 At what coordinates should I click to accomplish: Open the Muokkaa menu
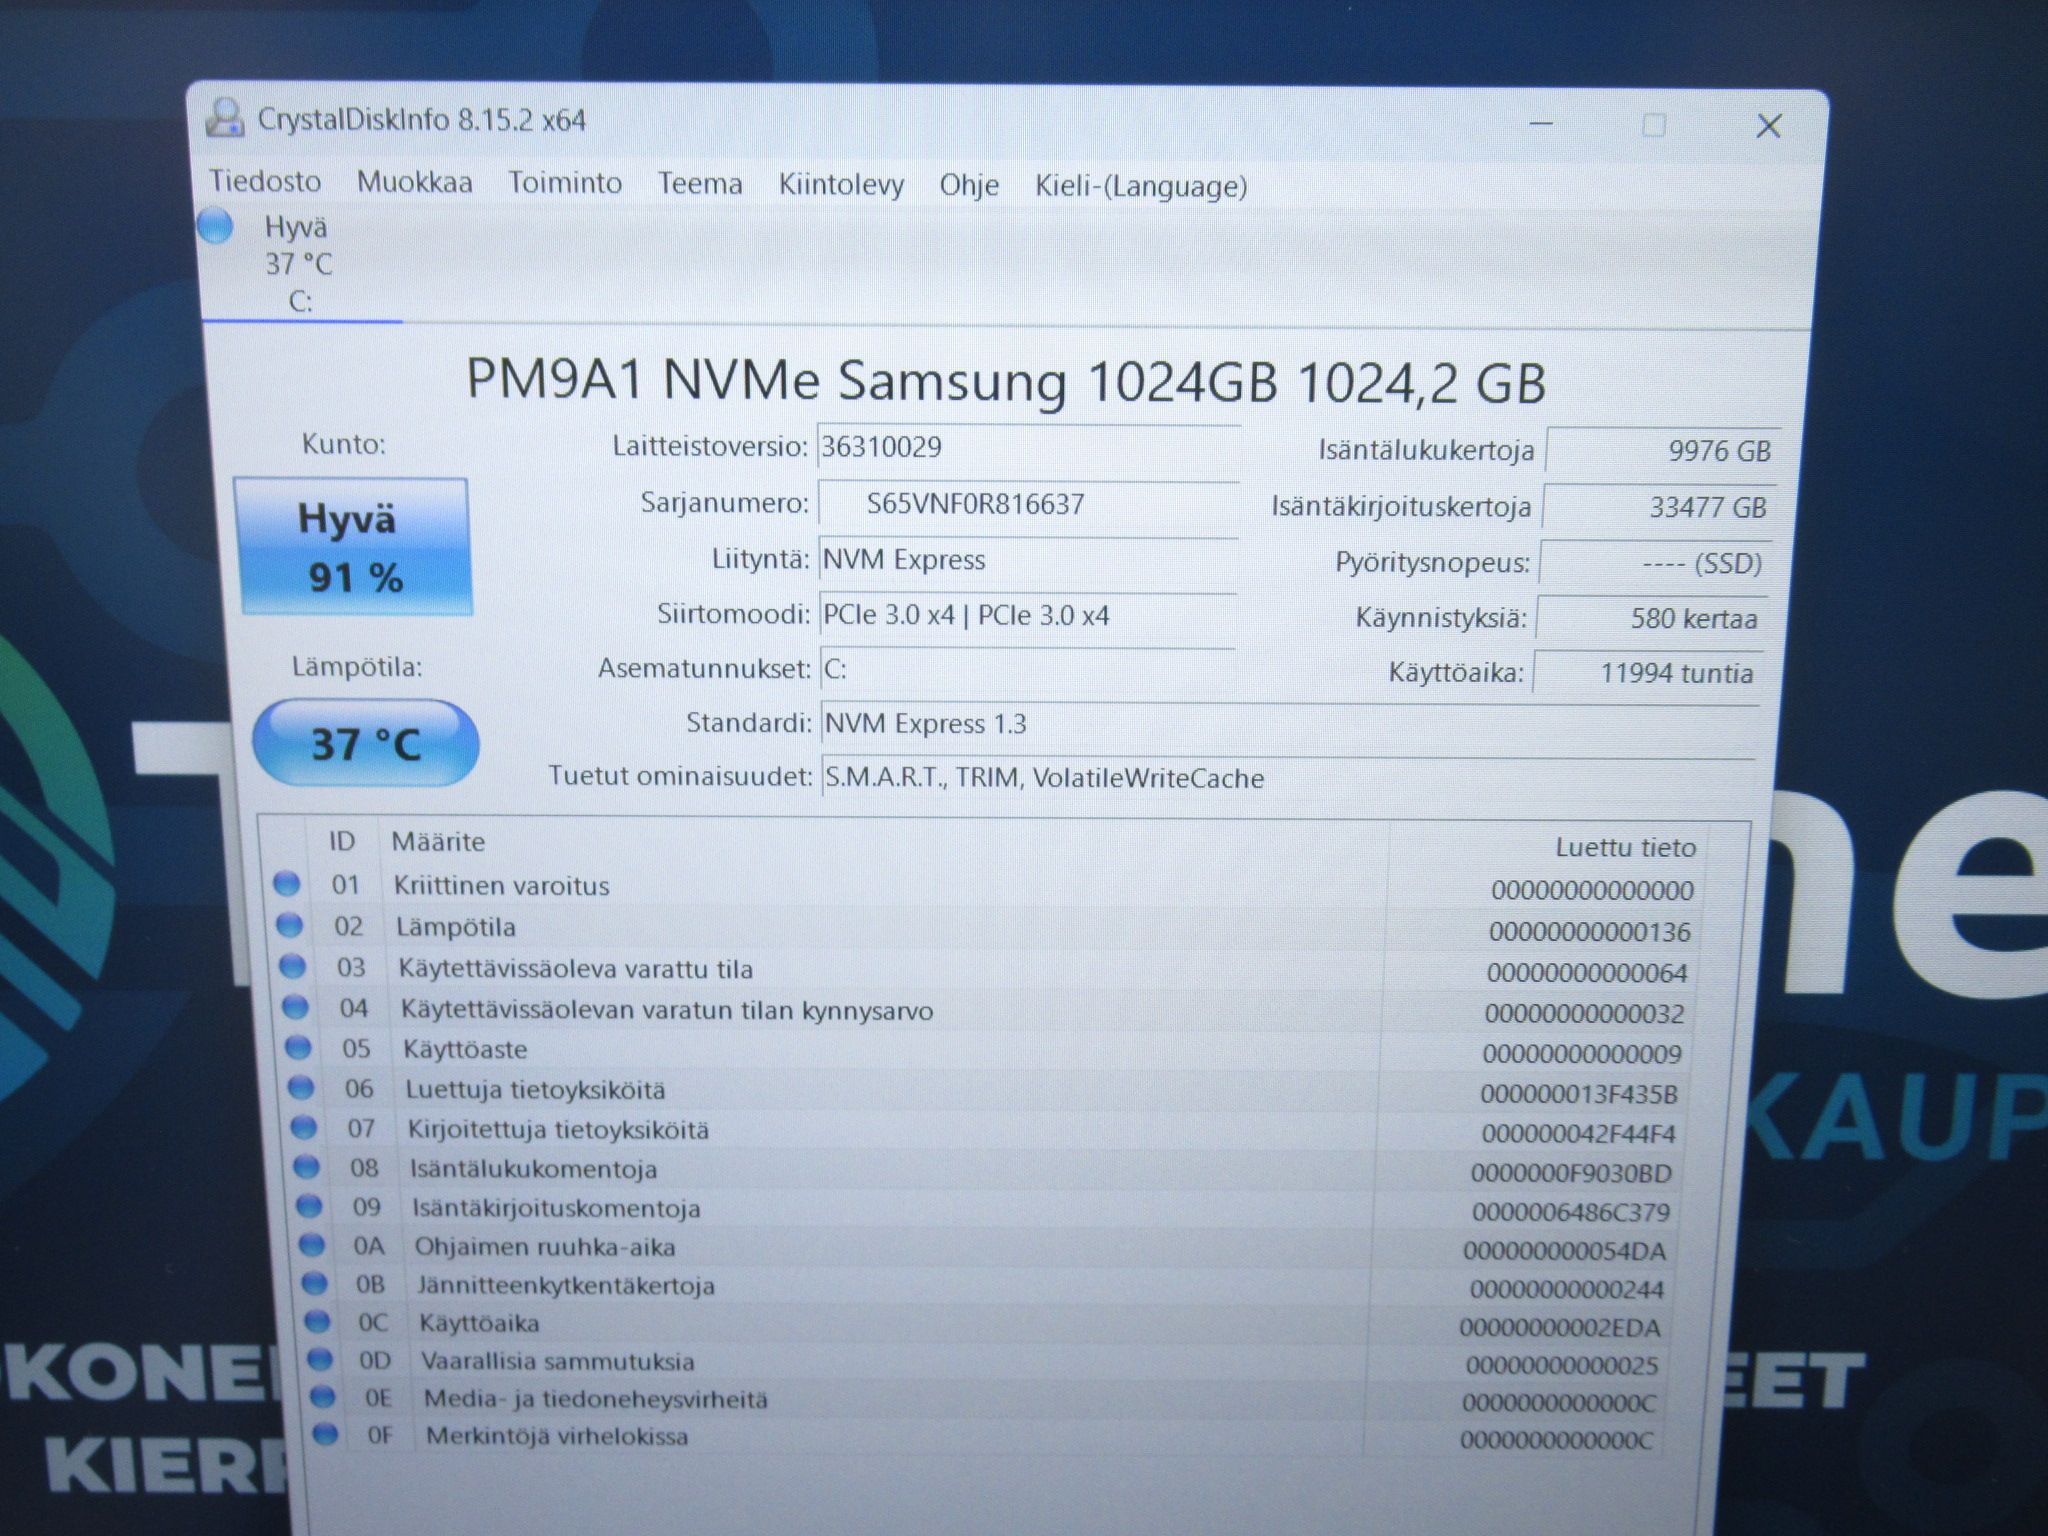415,182
